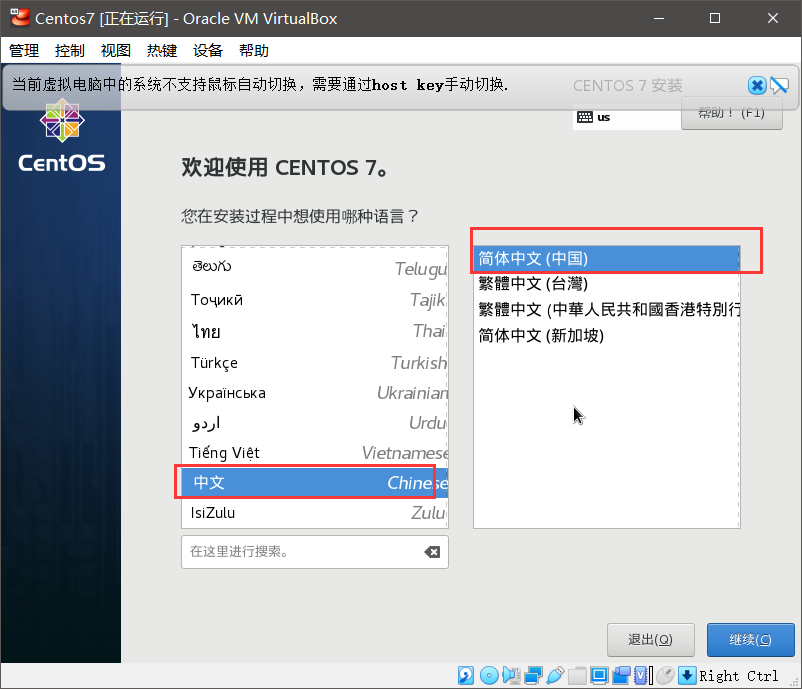Click the VirtualBox window title icon
Image resolution: width=802 pixels, height=689 pixels.
pos(20,18)
